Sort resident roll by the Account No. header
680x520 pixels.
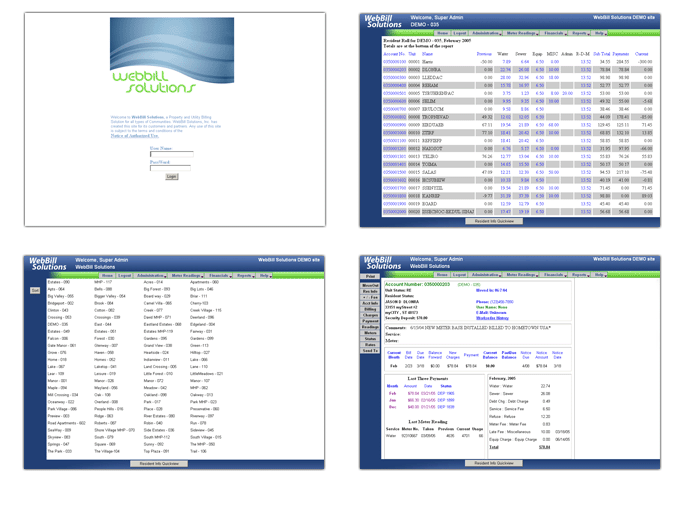pos(394,54)
